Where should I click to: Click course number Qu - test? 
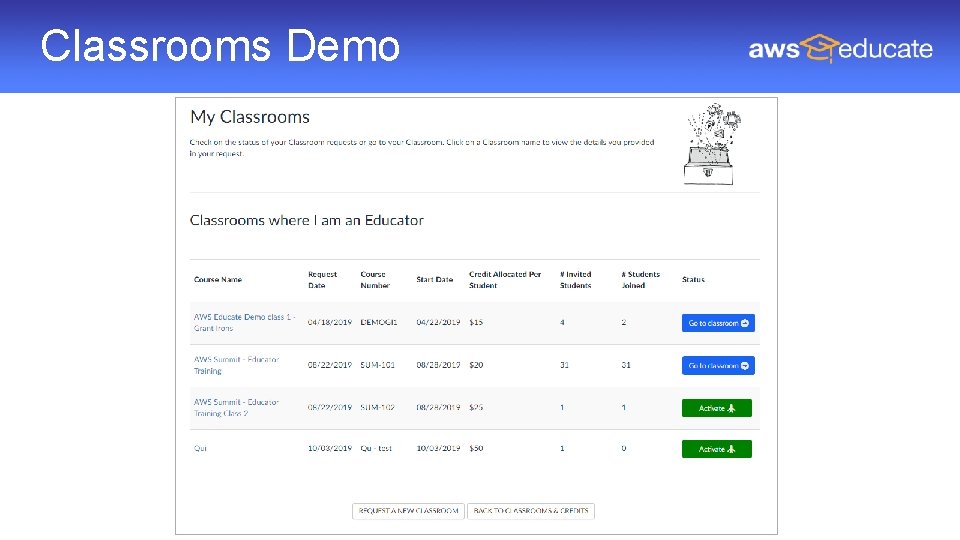pyautogui.click(x=376, y=448)
